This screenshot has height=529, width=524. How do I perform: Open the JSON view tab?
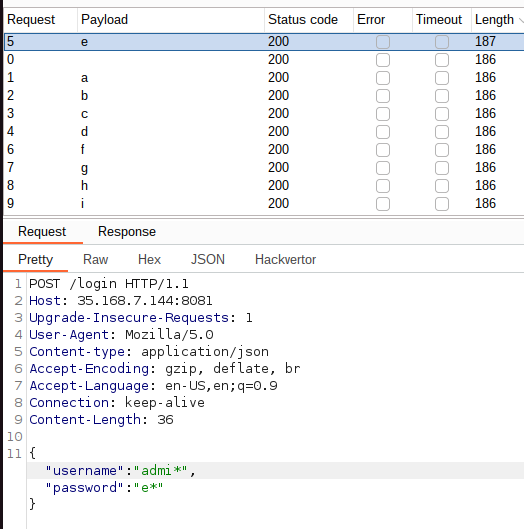(208, 260)
